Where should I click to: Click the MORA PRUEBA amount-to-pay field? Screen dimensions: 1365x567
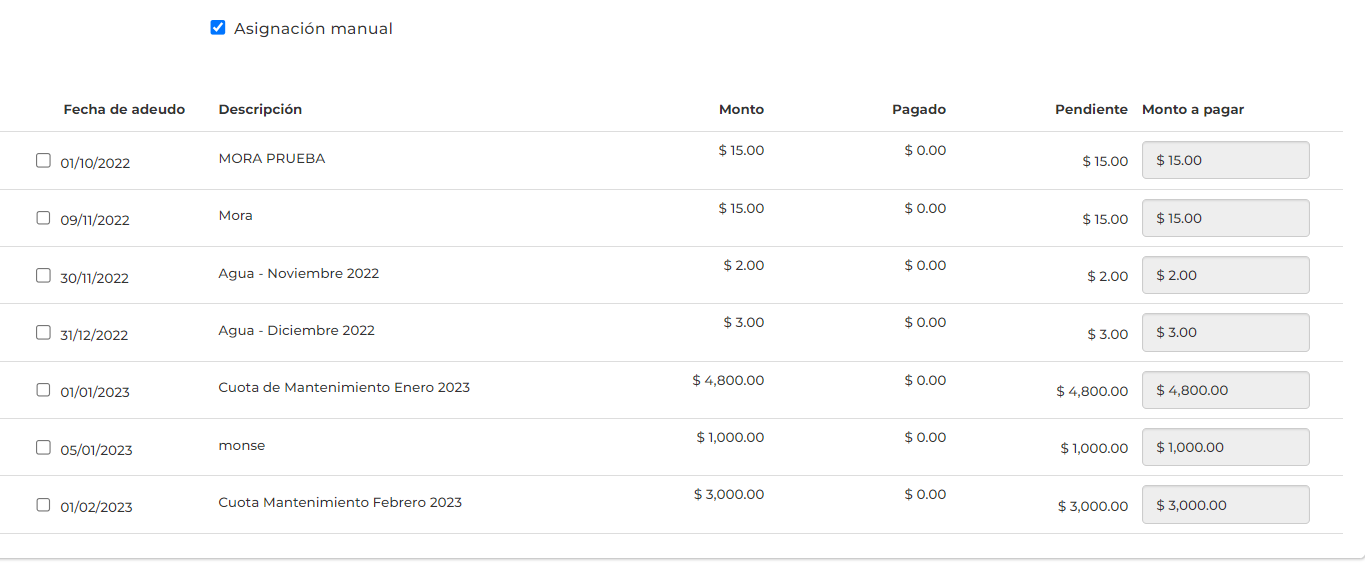[x=1225, y=160]
